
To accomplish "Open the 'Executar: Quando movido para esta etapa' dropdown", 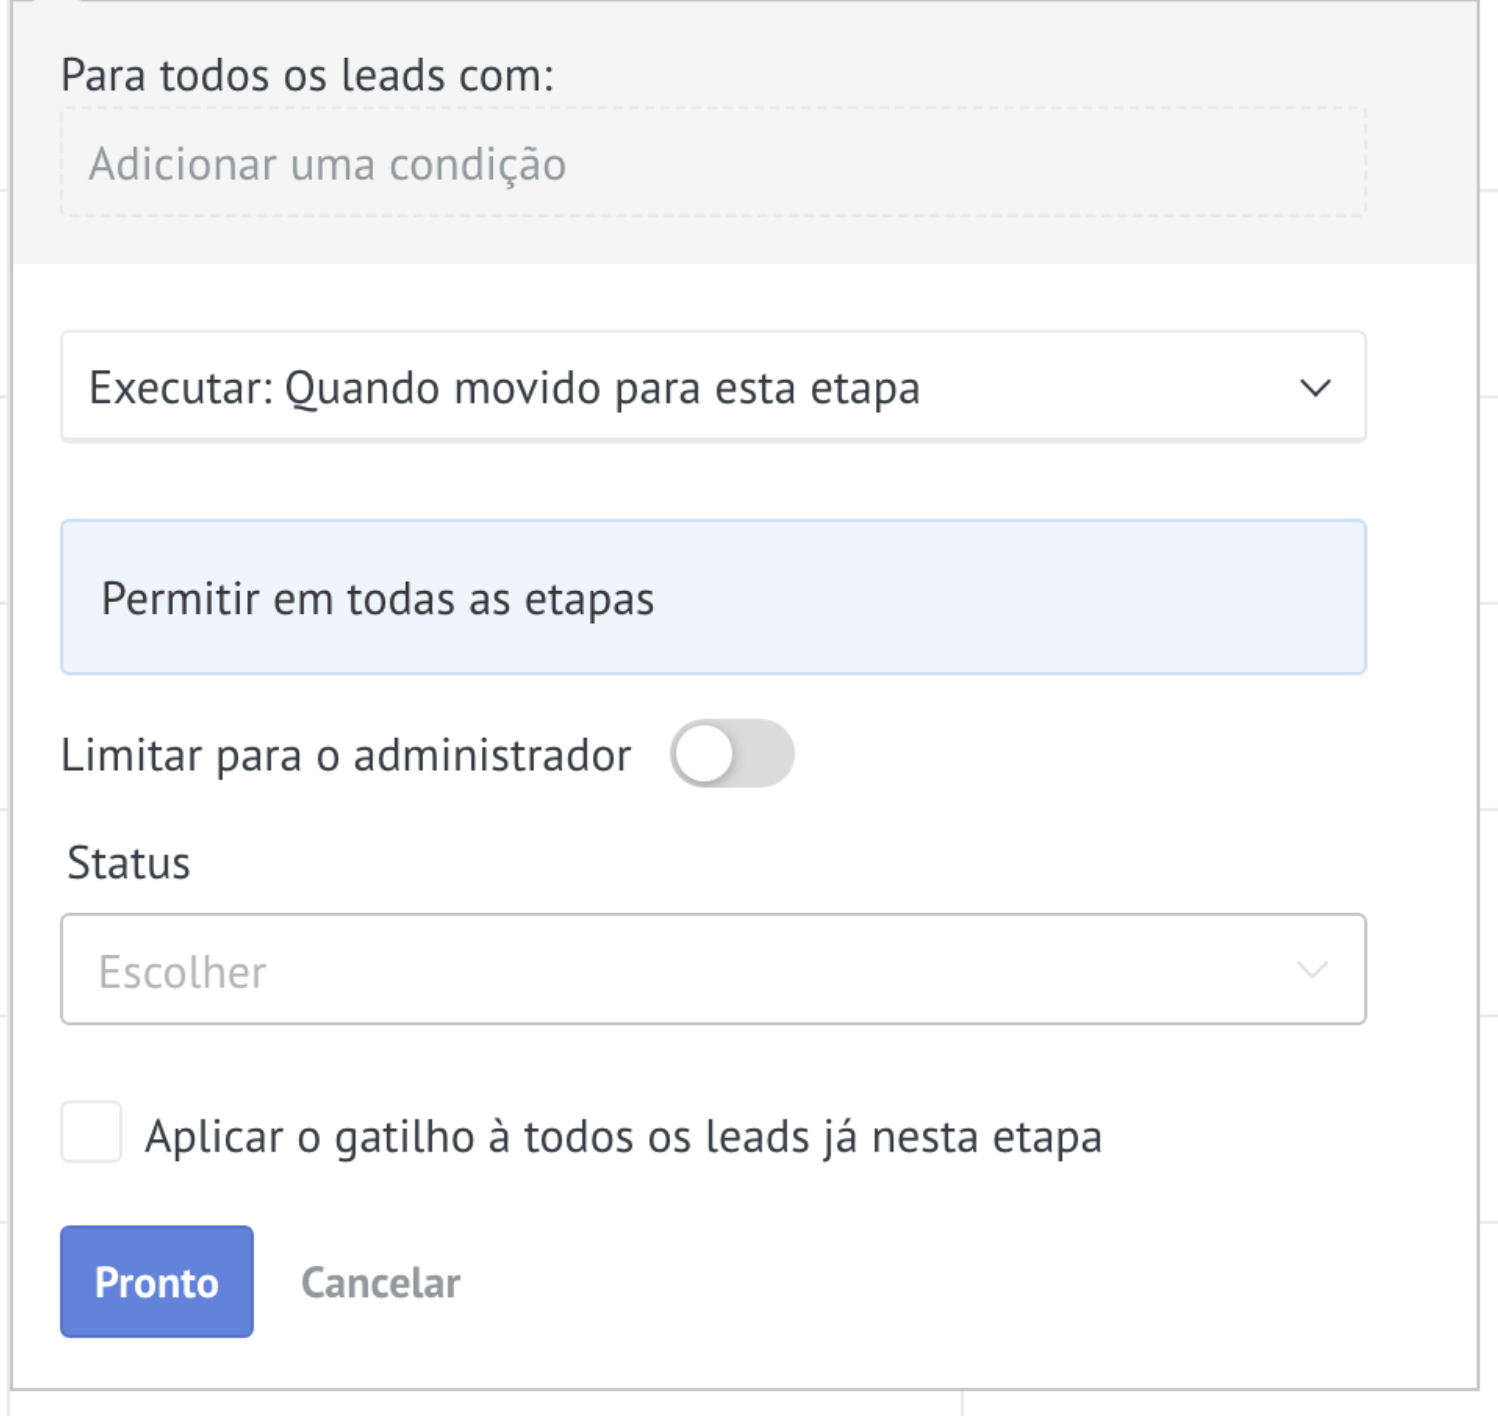I will coord(713,387).
